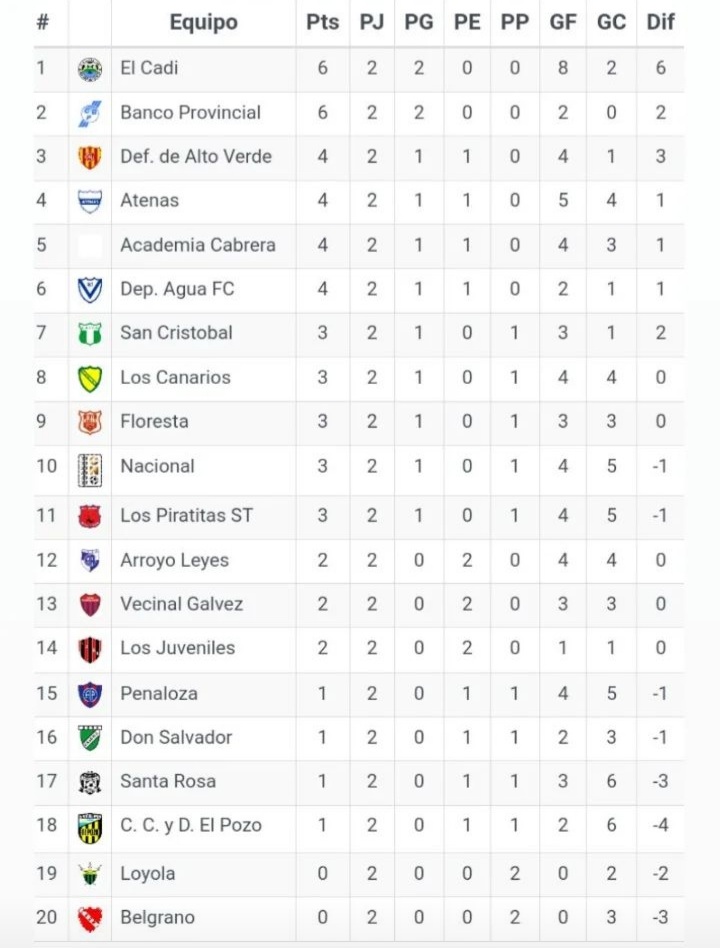Click the Los Juveniles striped crest

point(90,648)
